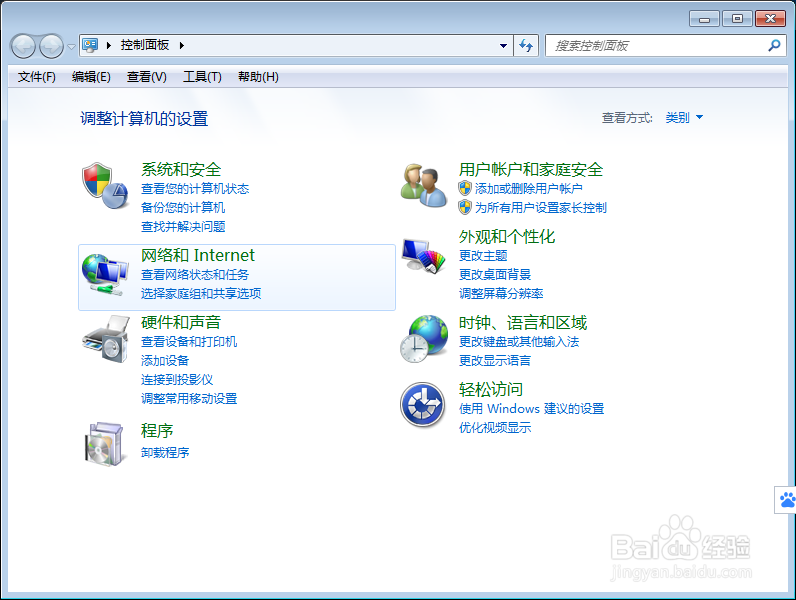
Task: Click 更改主题 link
Action: coord(483,255)
